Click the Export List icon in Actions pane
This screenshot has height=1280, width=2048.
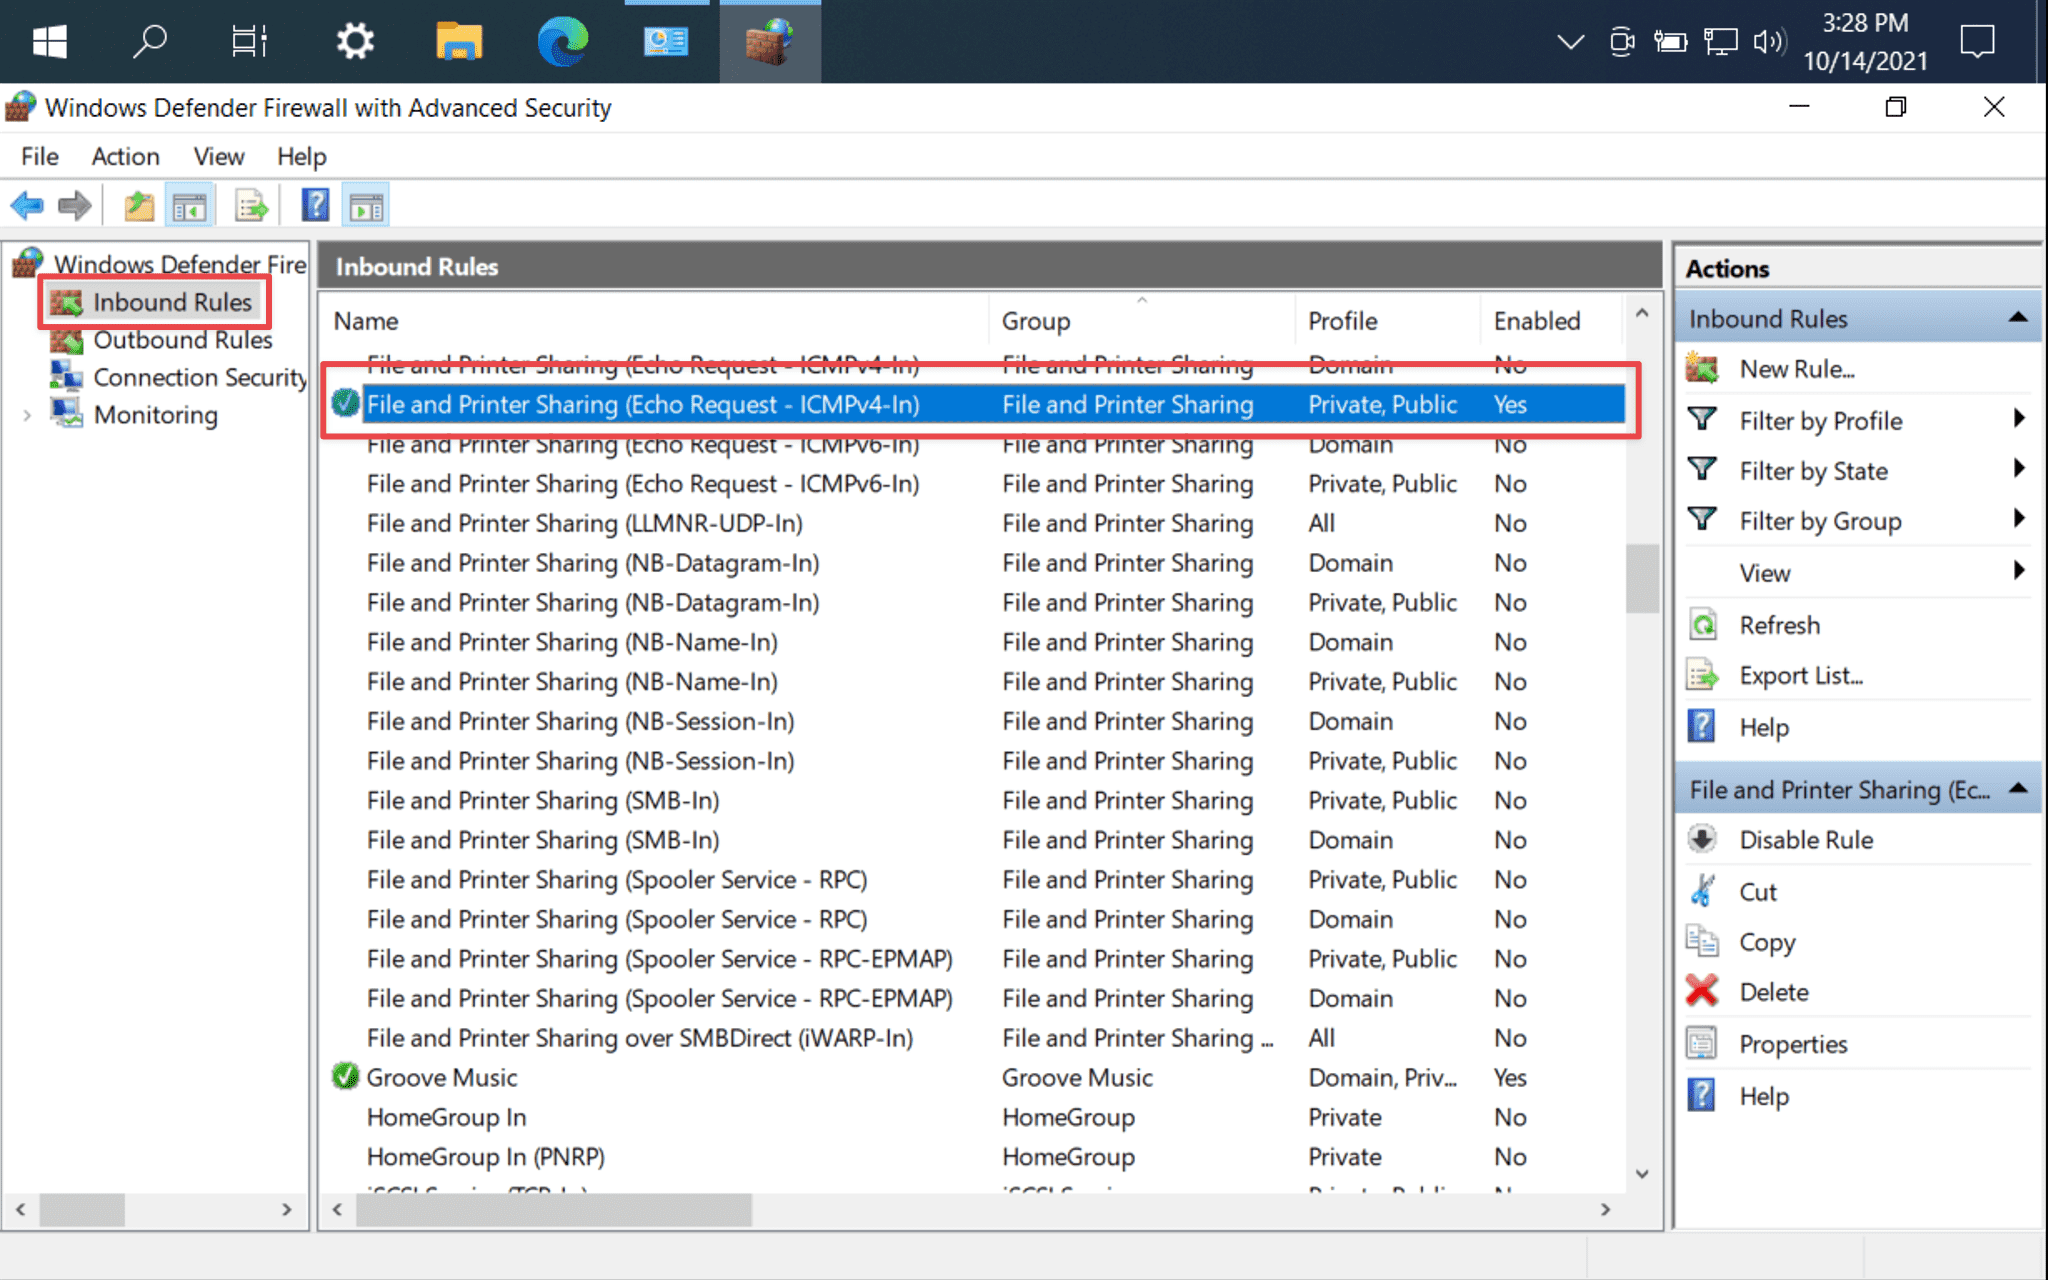coord(1702,675)
